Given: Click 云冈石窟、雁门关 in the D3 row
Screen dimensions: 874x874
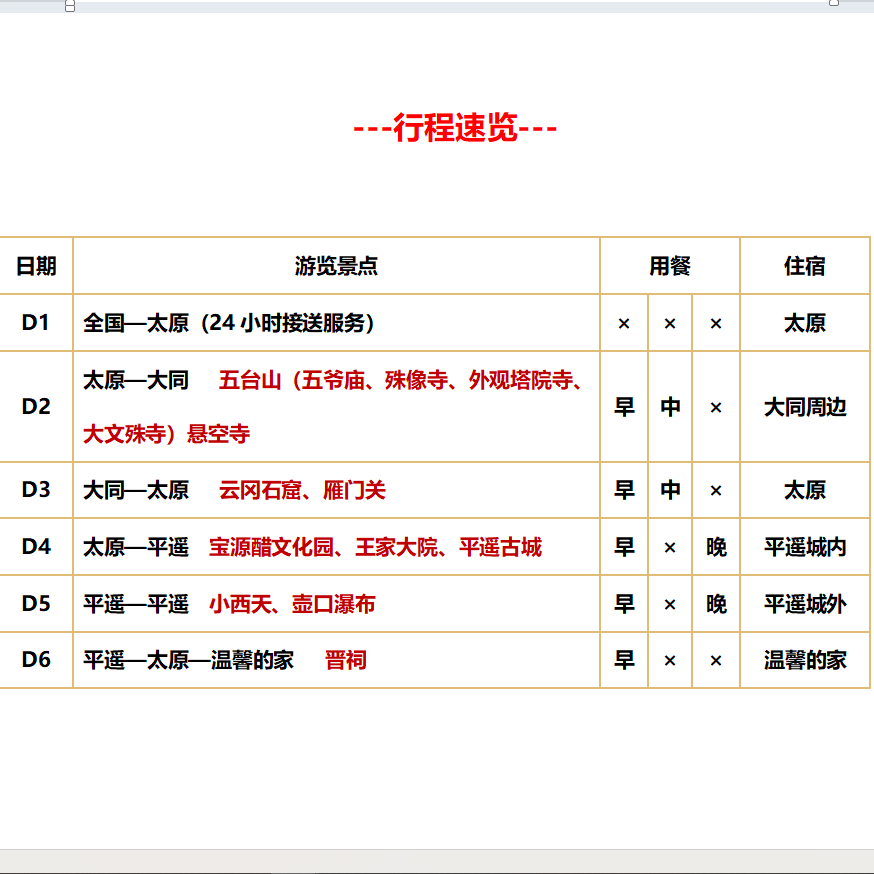Looking at the screenshot, I should tap(302, 490).
